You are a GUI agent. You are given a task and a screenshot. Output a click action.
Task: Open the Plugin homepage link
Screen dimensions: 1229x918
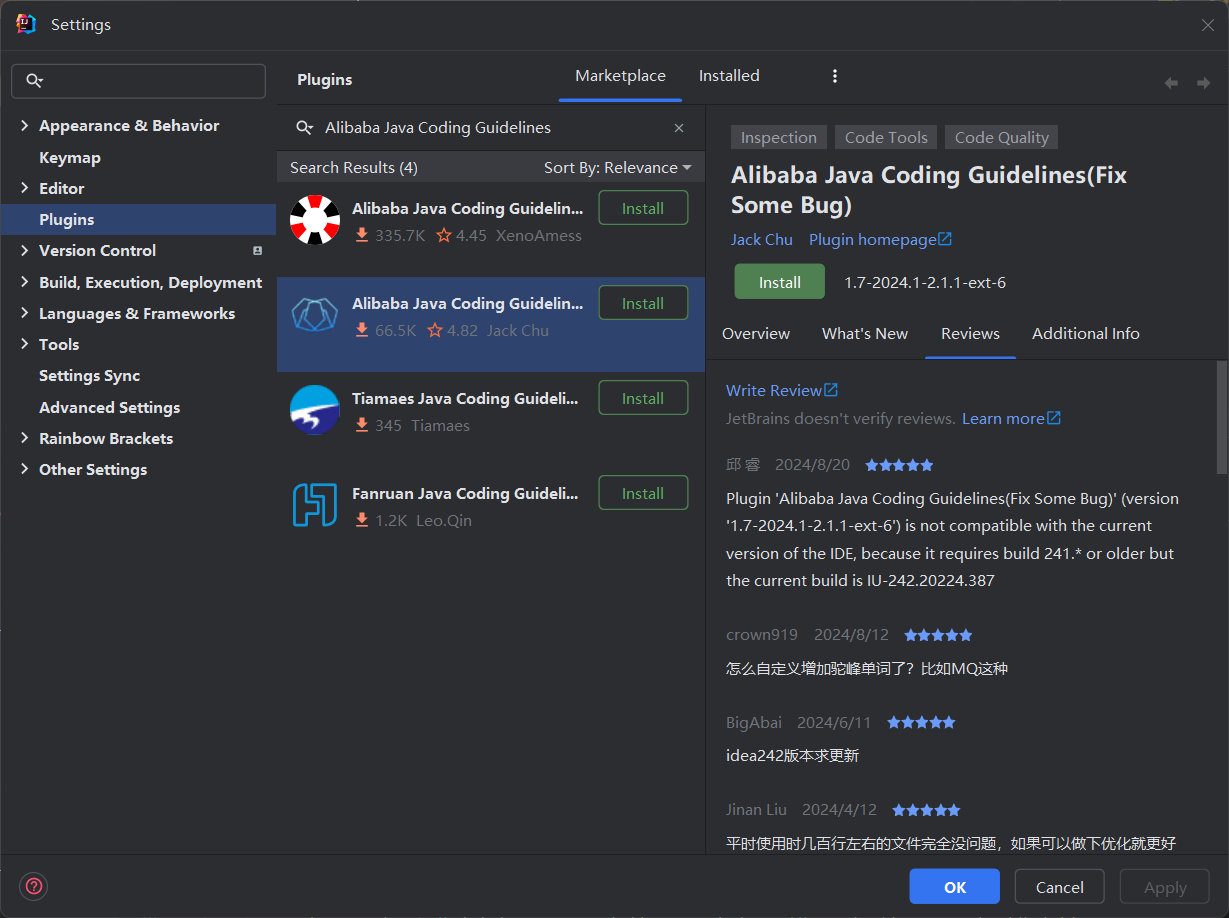coord(873,239)
